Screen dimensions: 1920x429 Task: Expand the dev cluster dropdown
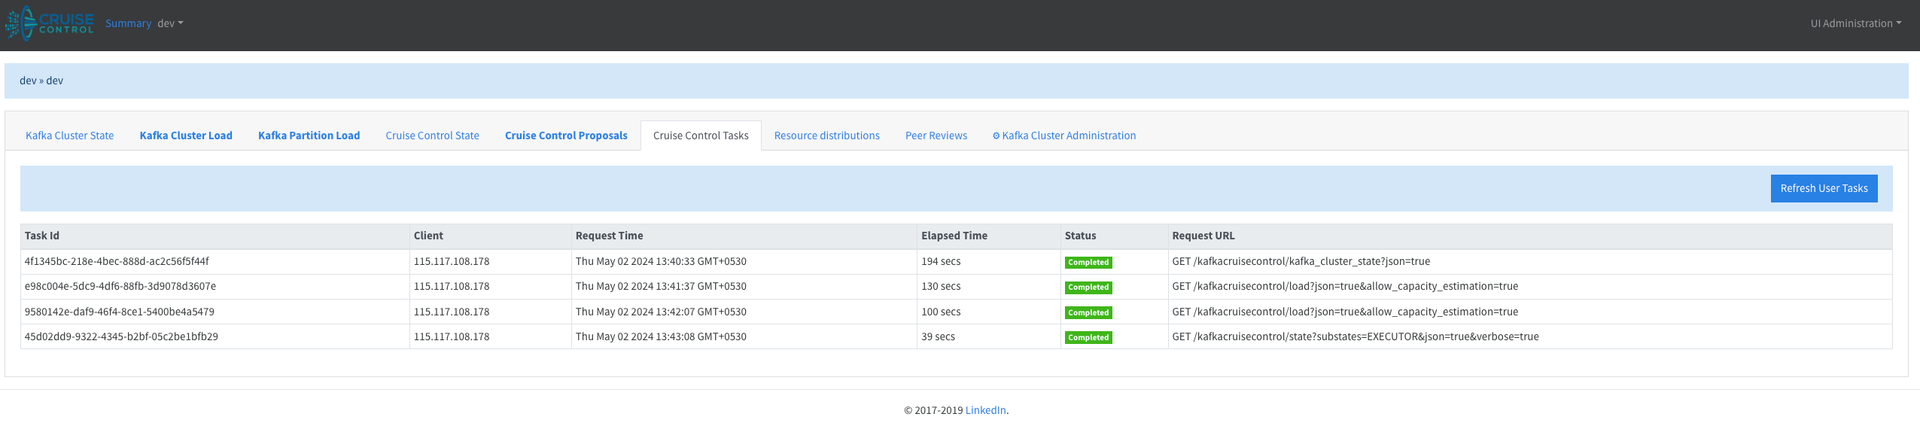tap(170, 23)
